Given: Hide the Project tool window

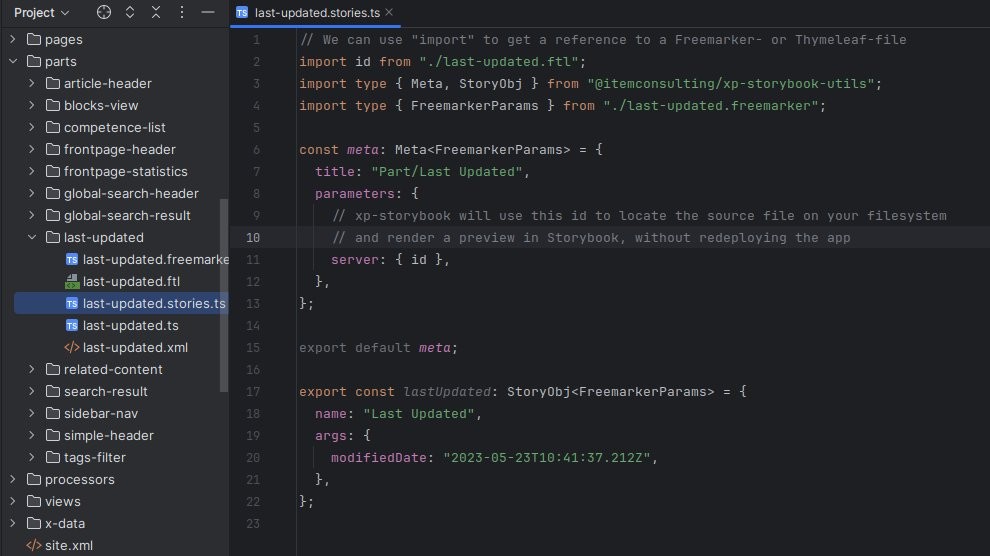Looking at the screenshot, I should tap(208, 12).
